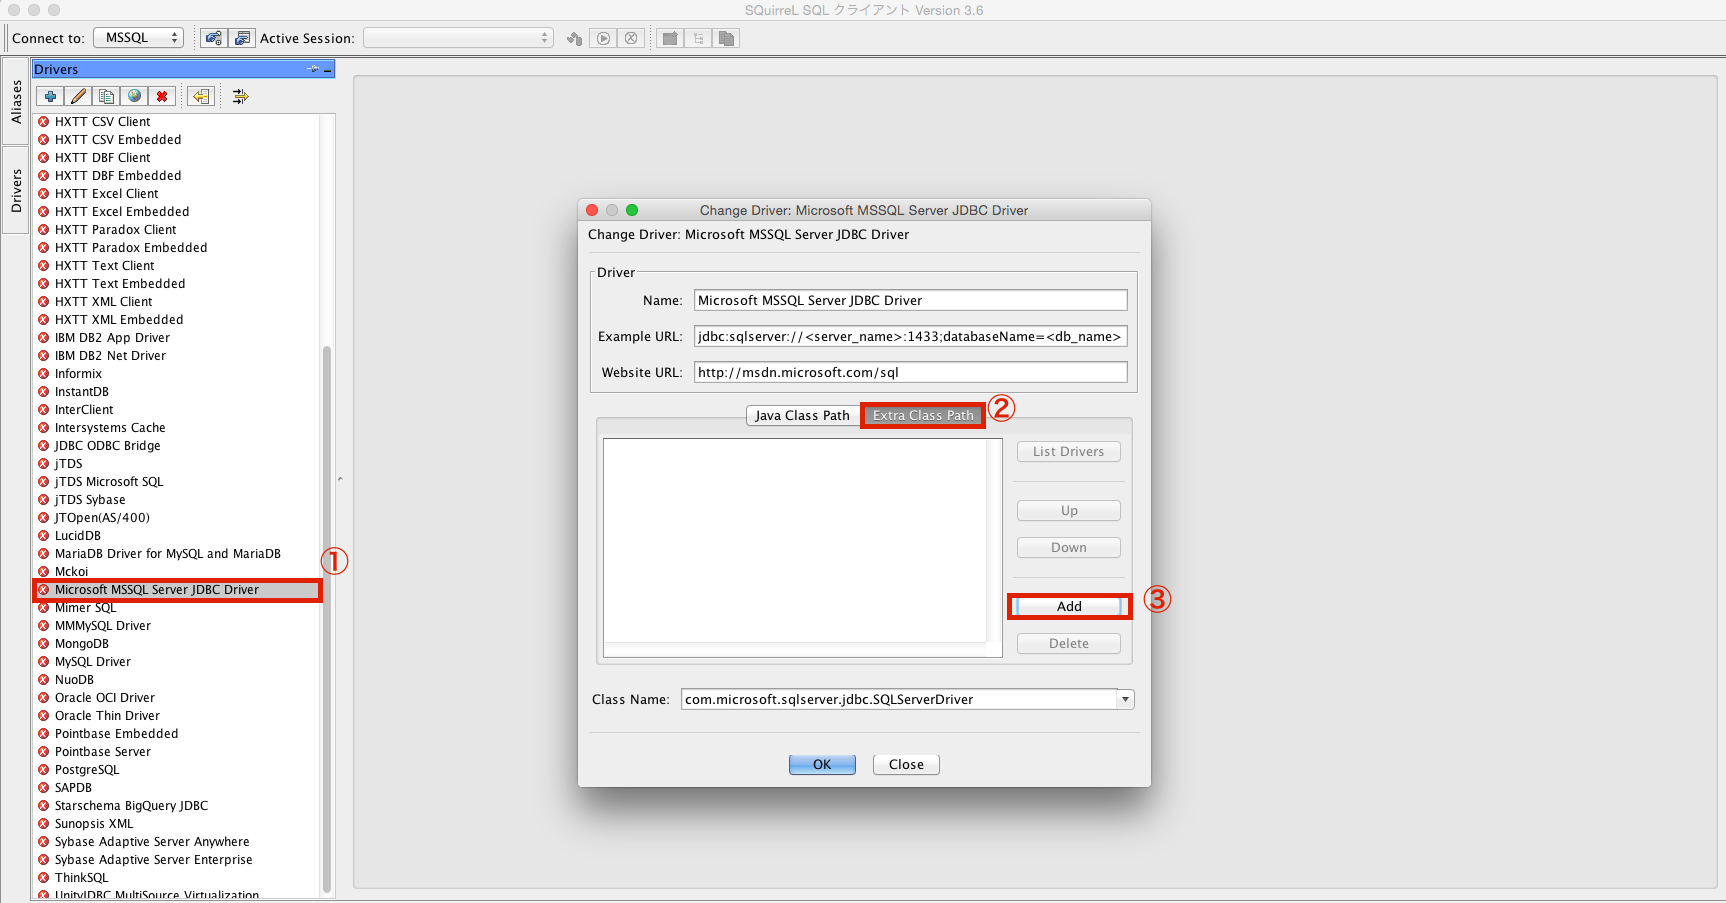Viewport: 1726px width, 903px height.
Task: Select the IBM DB2 App Driver row
Action: pos(178,337)
